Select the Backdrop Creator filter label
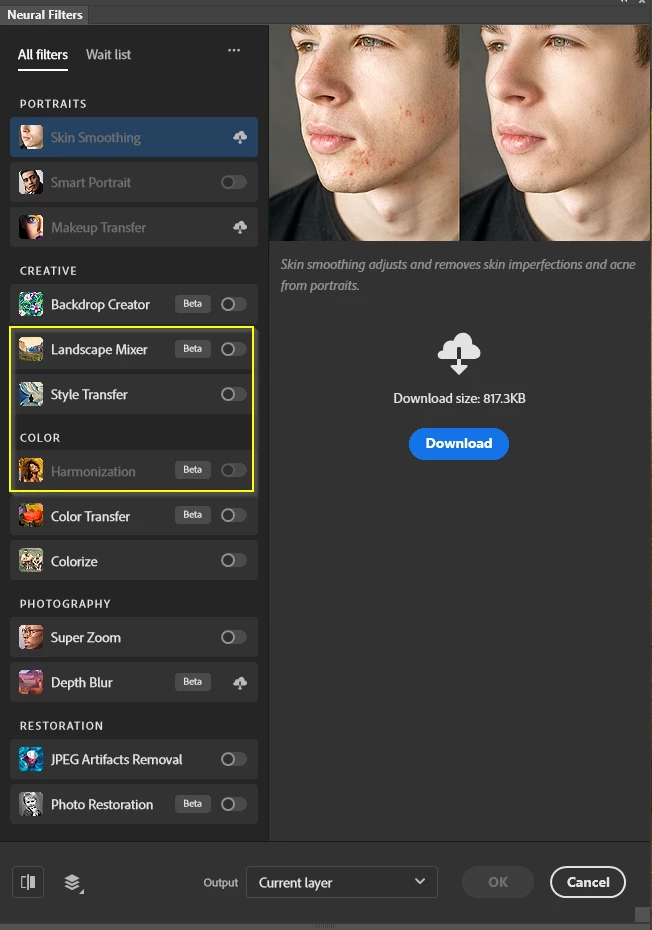This screenshot has width=652, height=930. click(x=100, y=305)
